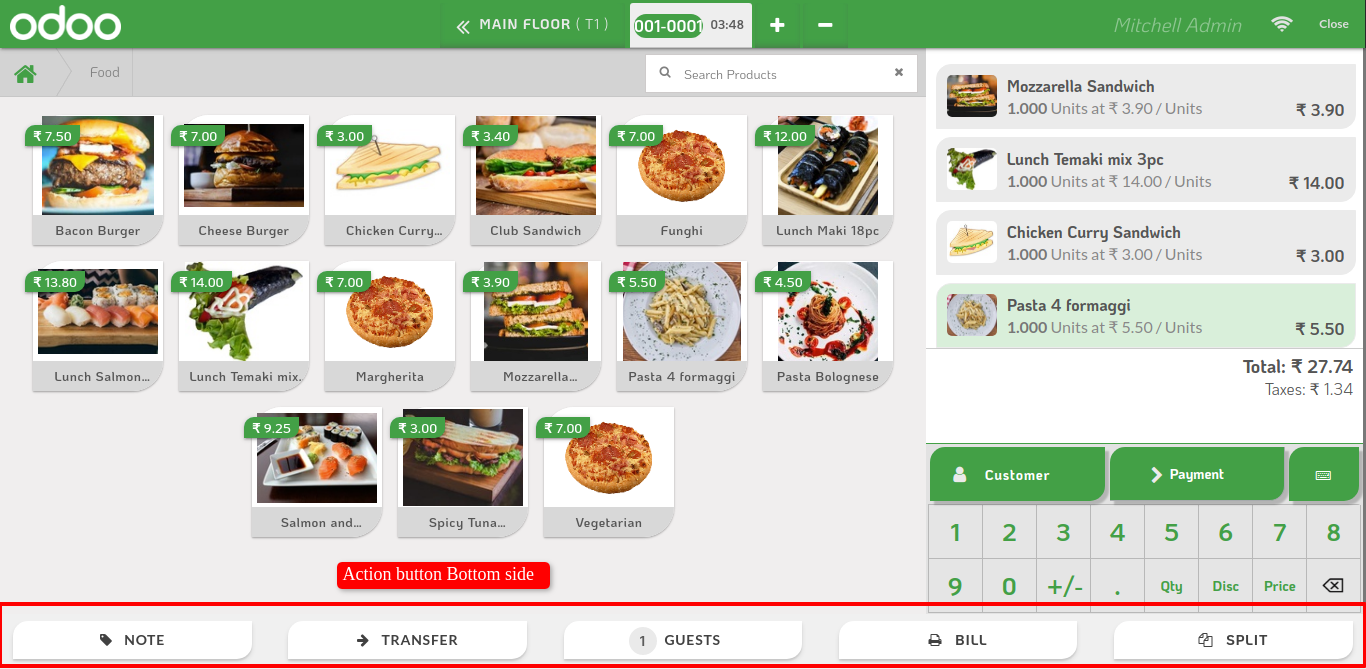Image resolution: width=1366 pixels, height=669 pixels.
Task: Check the wifi connection status icon
Action: click(1281, 24)
